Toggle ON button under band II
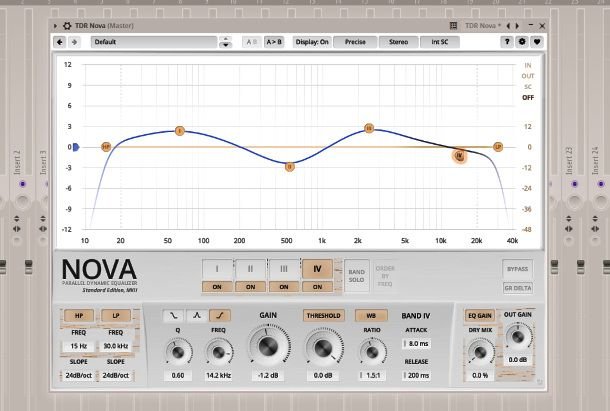610x411 pixels. pyautogui.click(x=251, y=287)
